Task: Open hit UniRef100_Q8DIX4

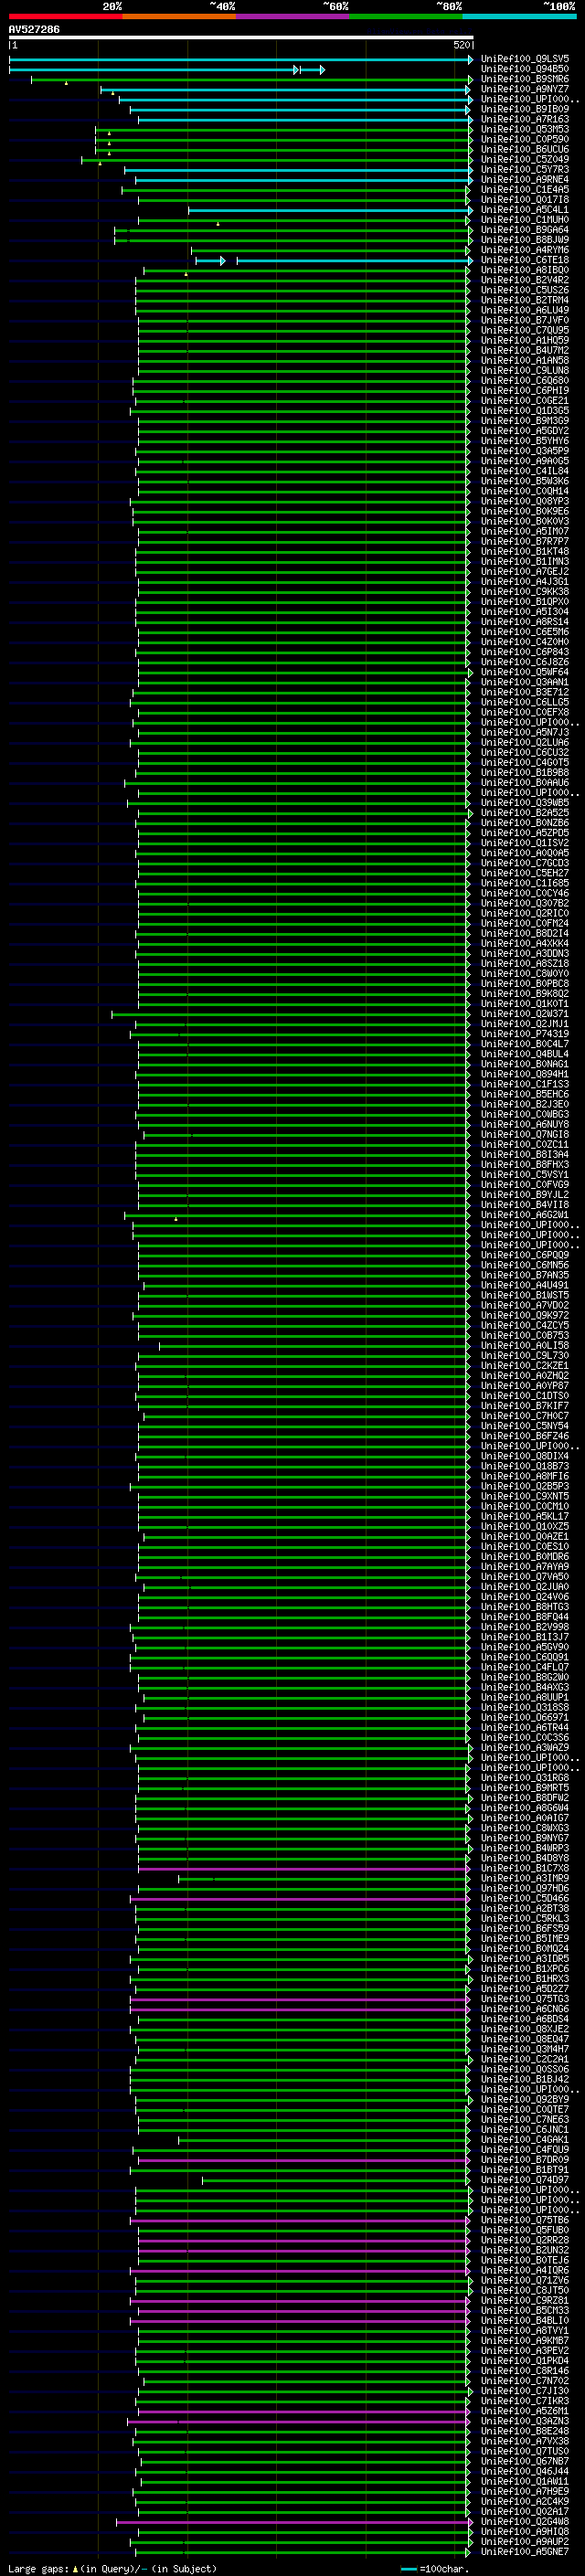Action: (x=524, y=1456)
